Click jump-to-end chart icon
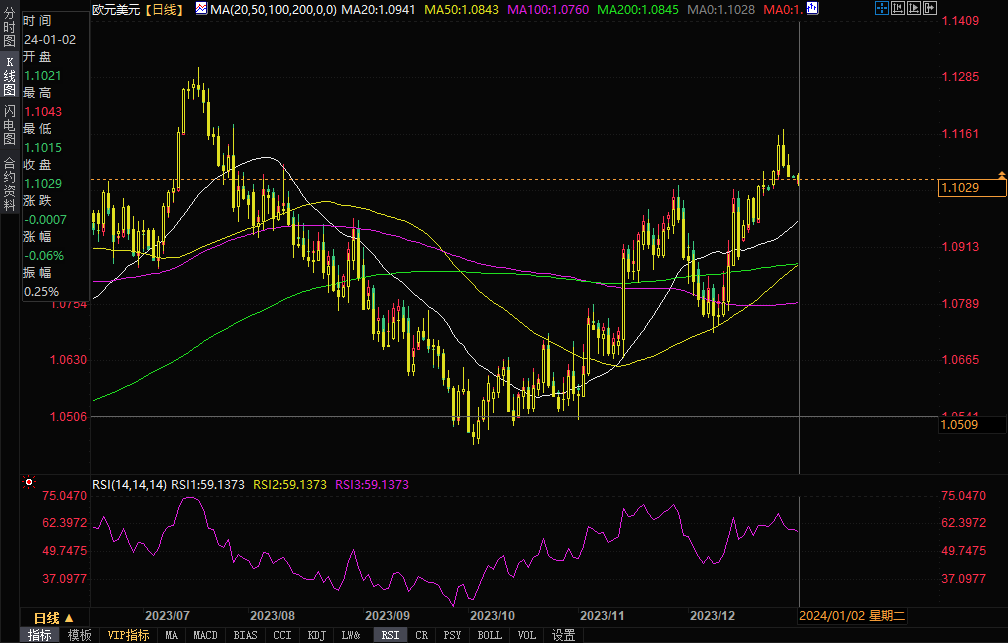Viewport: 1008px width, 643px height. 930,8
